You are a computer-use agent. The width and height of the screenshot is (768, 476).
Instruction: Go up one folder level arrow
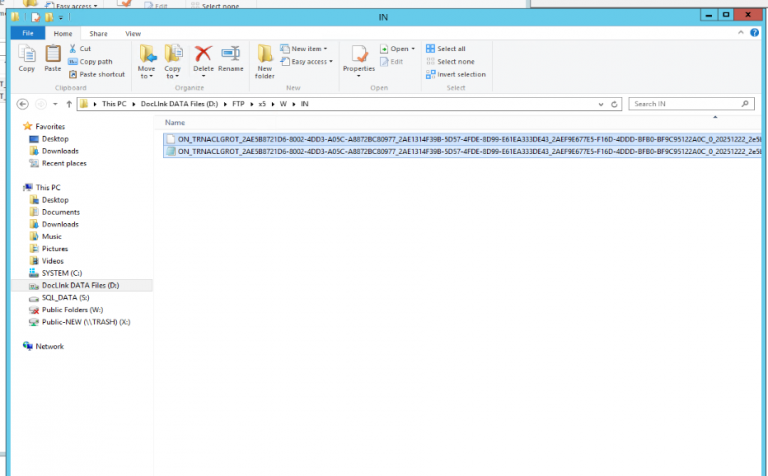[x=69, y=104]
